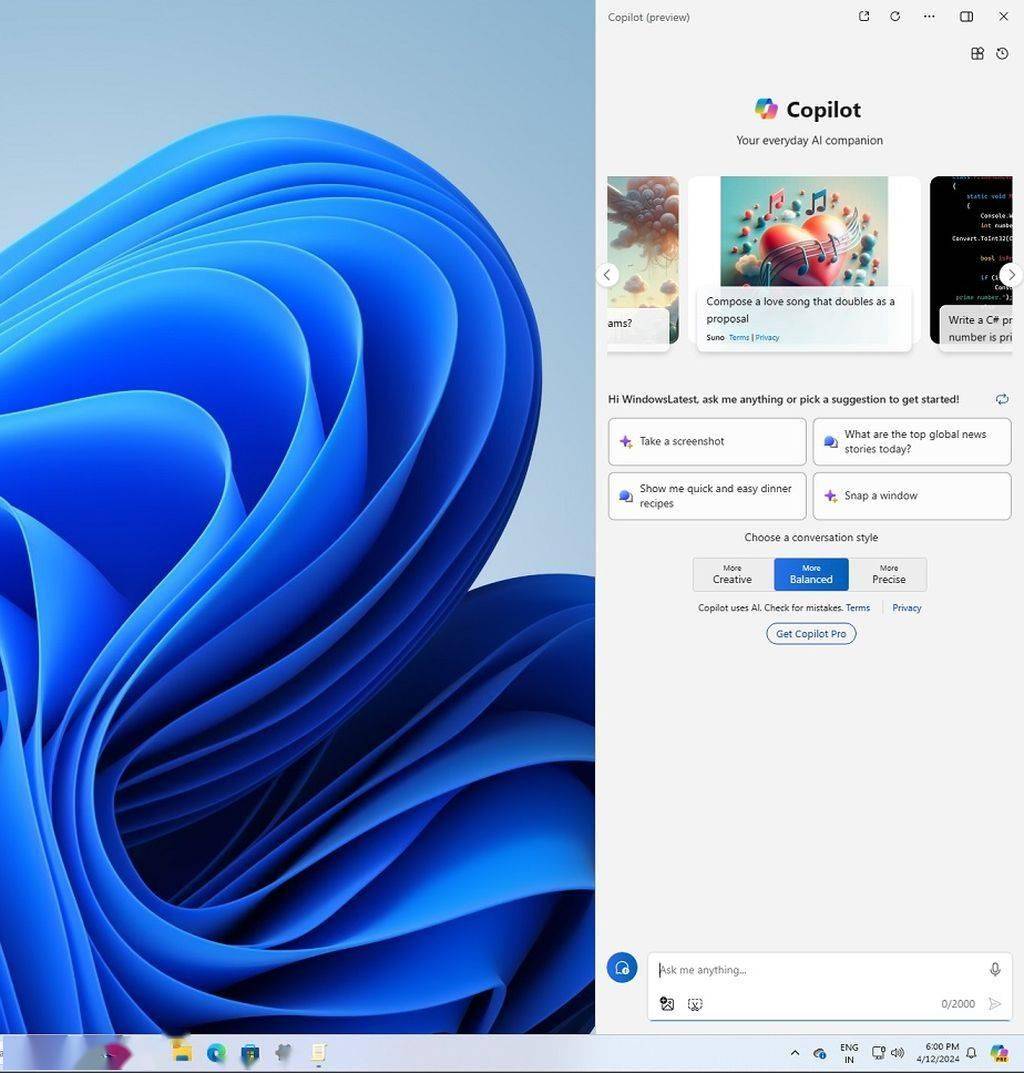Image resolution: width=1024 pixels, height=1073 pixels.
Task: Open the three-dots more options menu
Action: [929, 17]
